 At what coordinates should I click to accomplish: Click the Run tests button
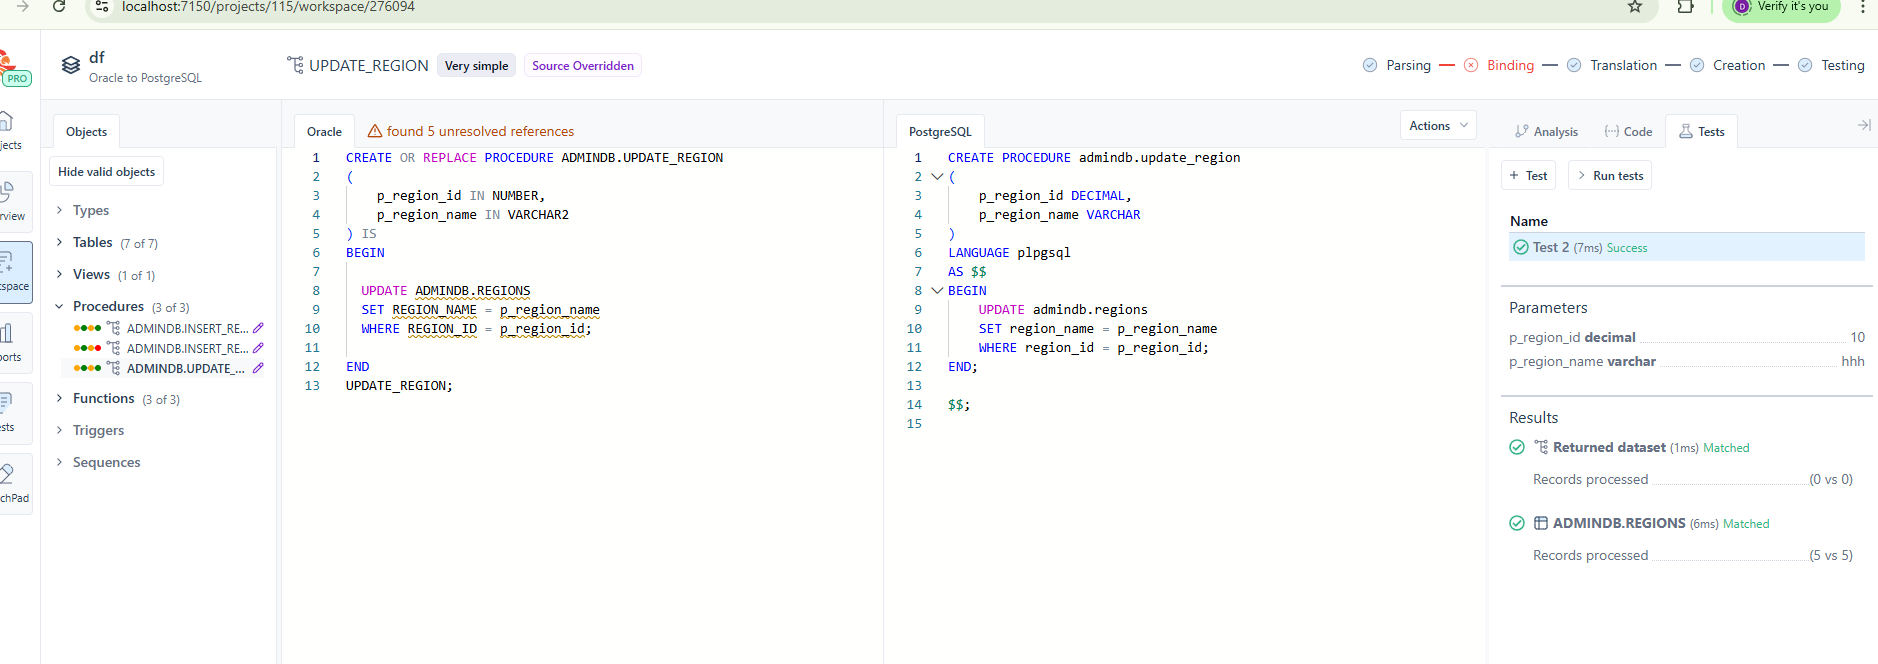[x=1609, y=176]
